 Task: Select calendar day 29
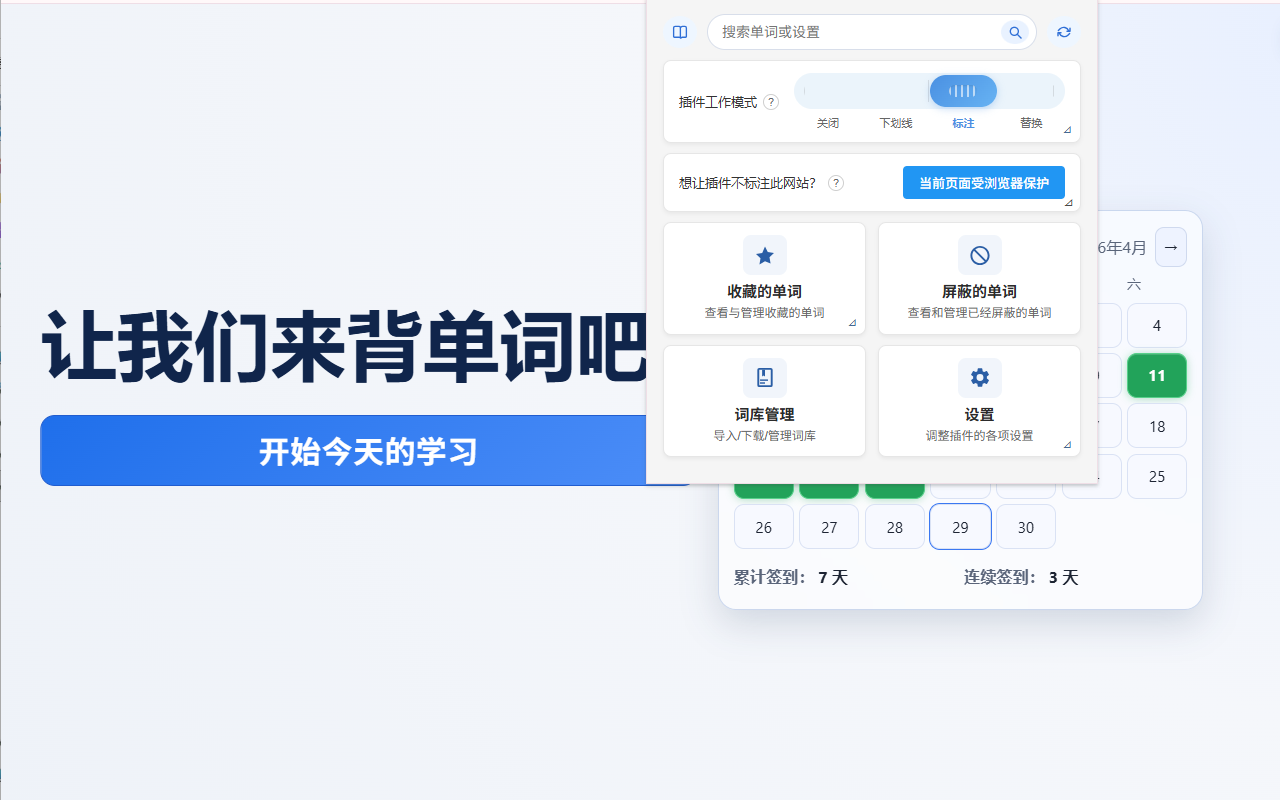[961, 527]
